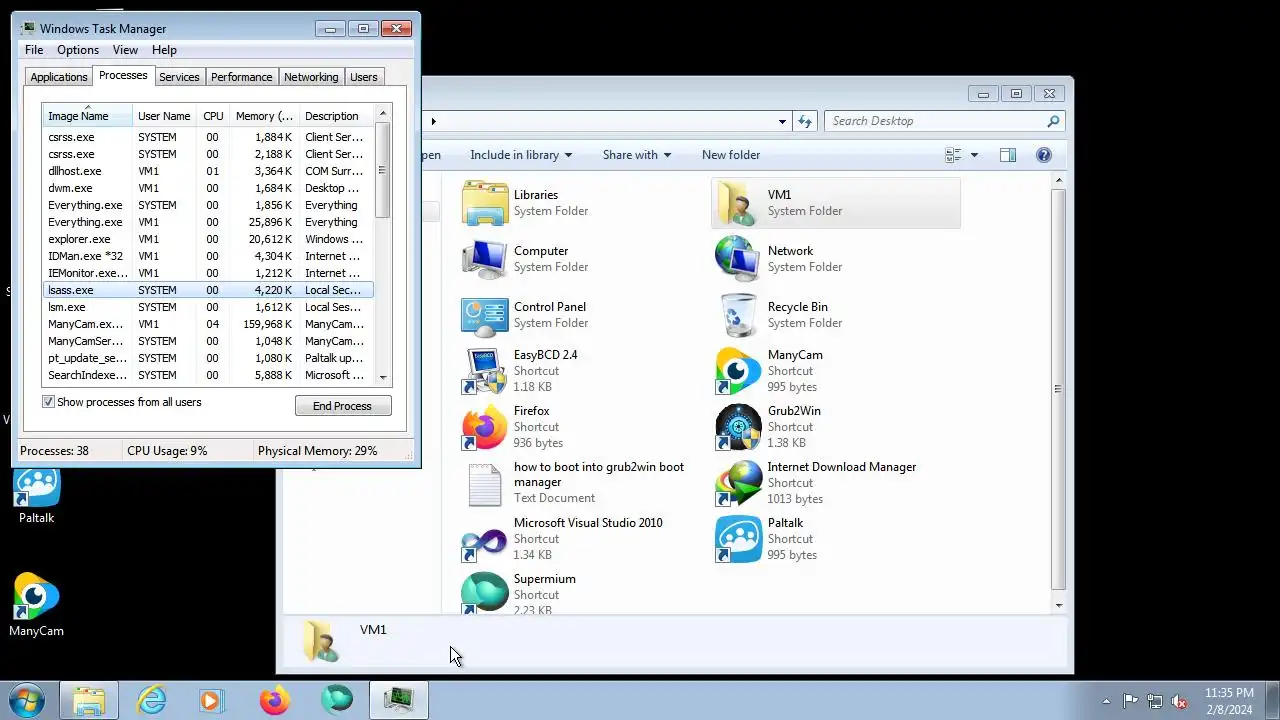The width and height of the screenshot is (1280, 720).
Task: Open the address bar history dropdown
Action: coord(782,121)
